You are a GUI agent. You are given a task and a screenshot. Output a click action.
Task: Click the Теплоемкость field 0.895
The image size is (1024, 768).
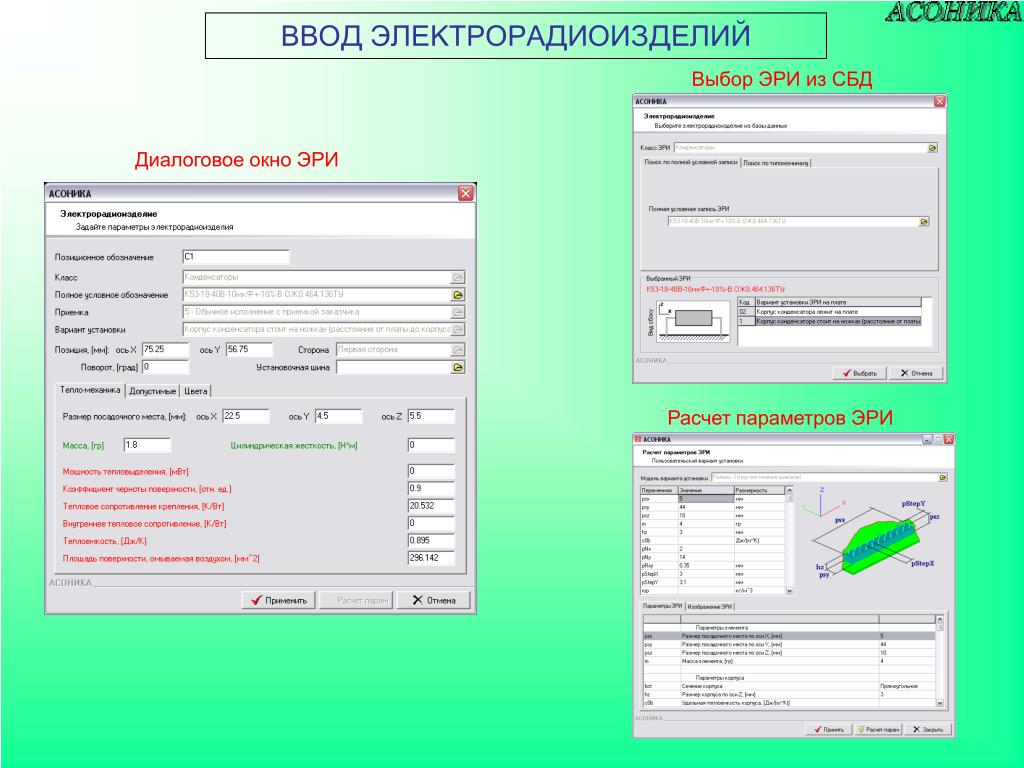click(431, 541)
